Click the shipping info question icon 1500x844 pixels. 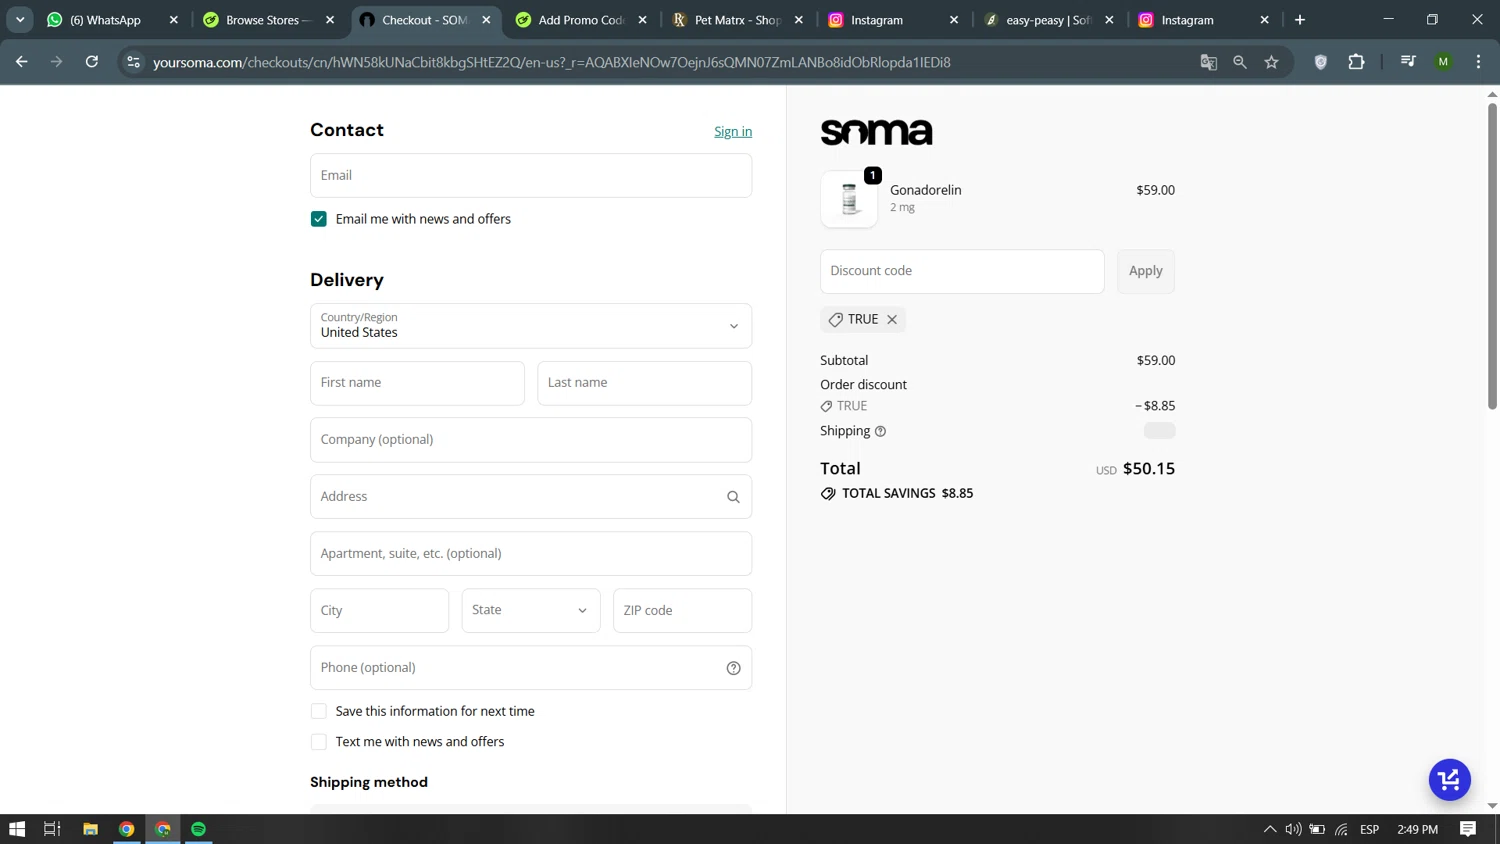point(880,432)
